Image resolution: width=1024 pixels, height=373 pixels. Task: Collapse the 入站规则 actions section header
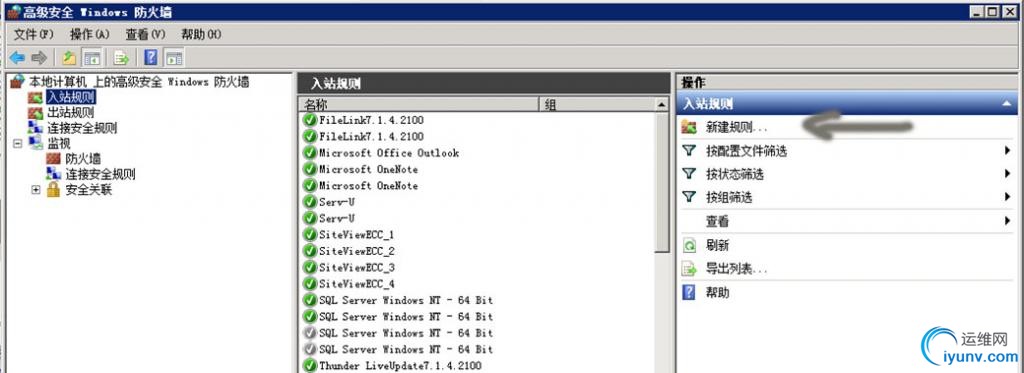[1006, 104]
